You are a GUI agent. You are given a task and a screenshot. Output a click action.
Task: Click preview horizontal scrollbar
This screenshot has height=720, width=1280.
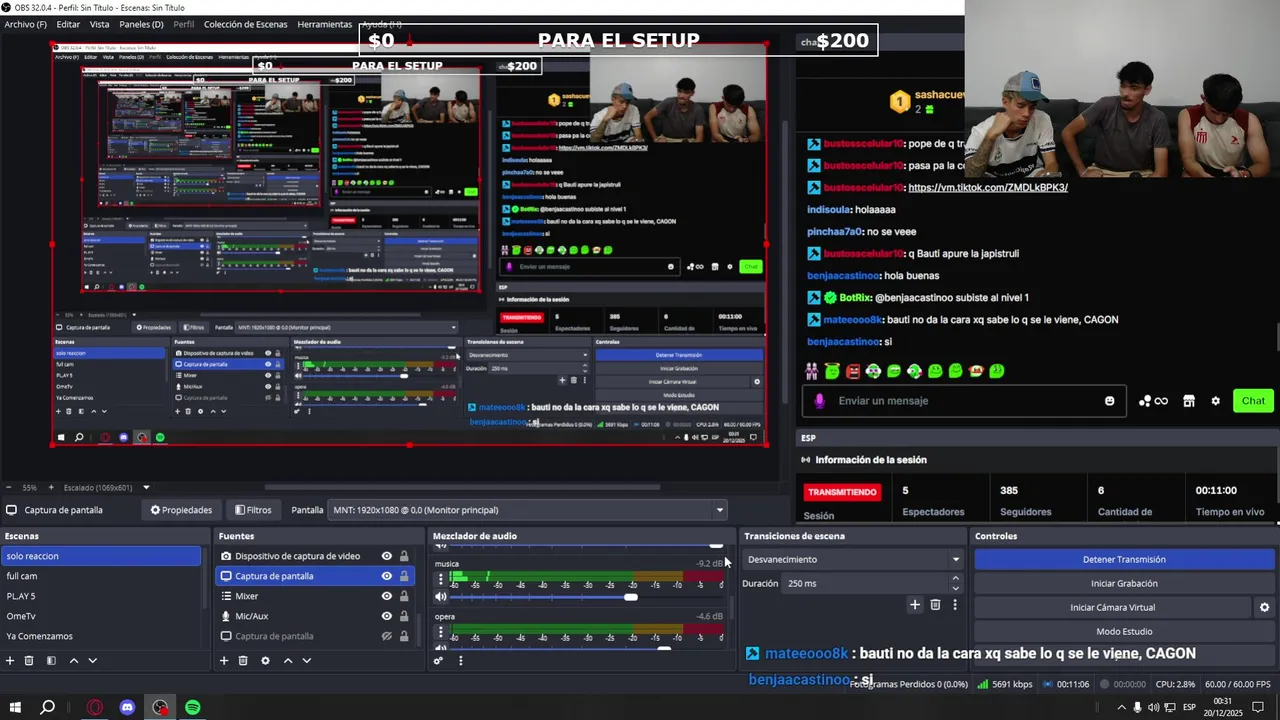(x=462, y=487)
